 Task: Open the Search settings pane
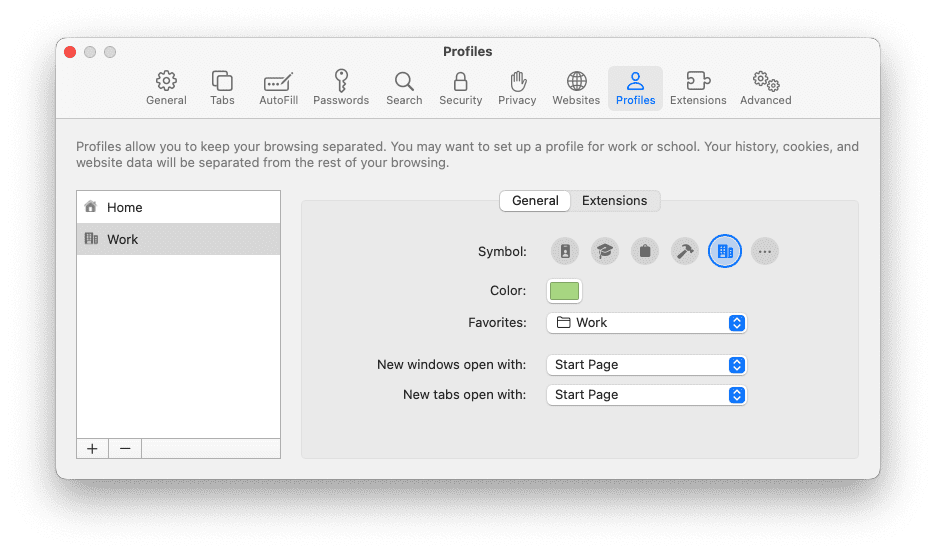[404, 88]
